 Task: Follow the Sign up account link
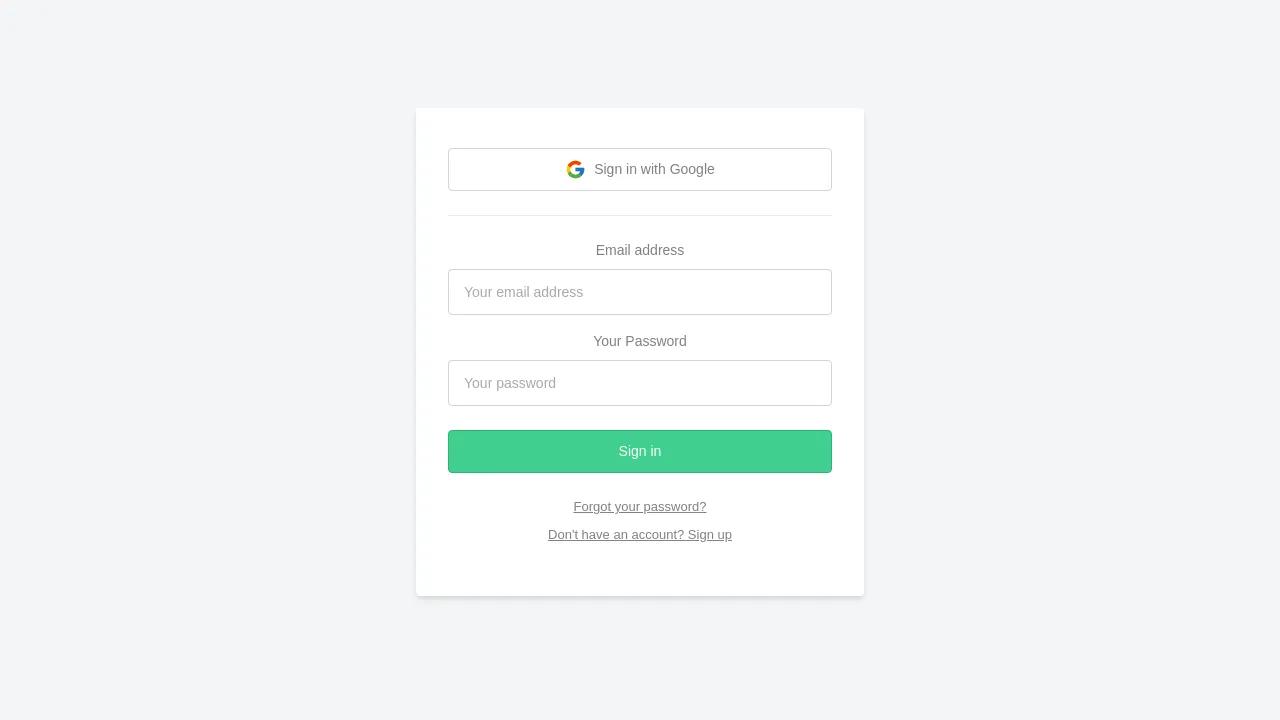click(640, 535)
